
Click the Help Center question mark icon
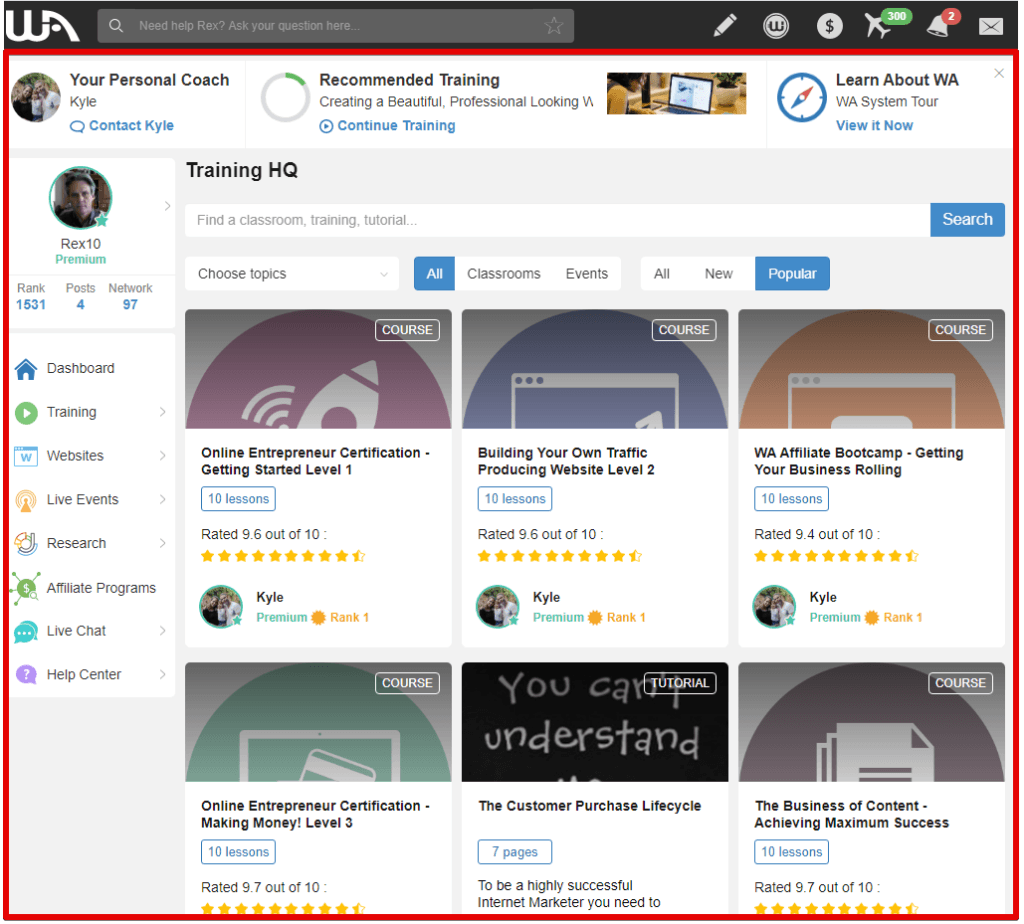pyautogui.click(x=26, y=675)
